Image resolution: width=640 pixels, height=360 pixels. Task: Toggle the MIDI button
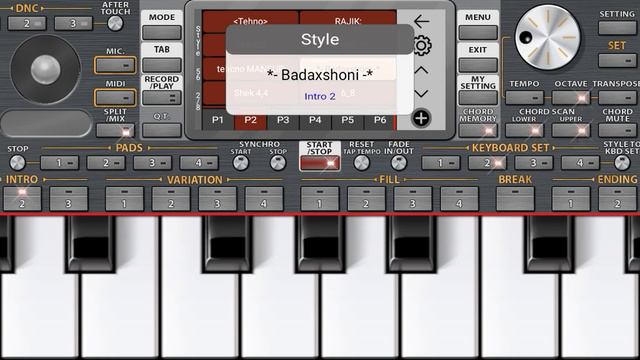coord(115,98)
